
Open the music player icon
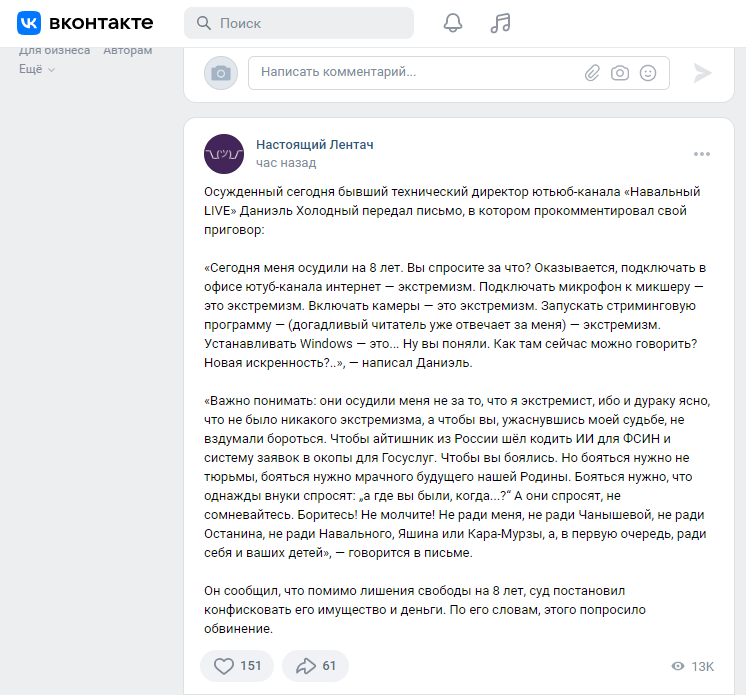(501, 23)
